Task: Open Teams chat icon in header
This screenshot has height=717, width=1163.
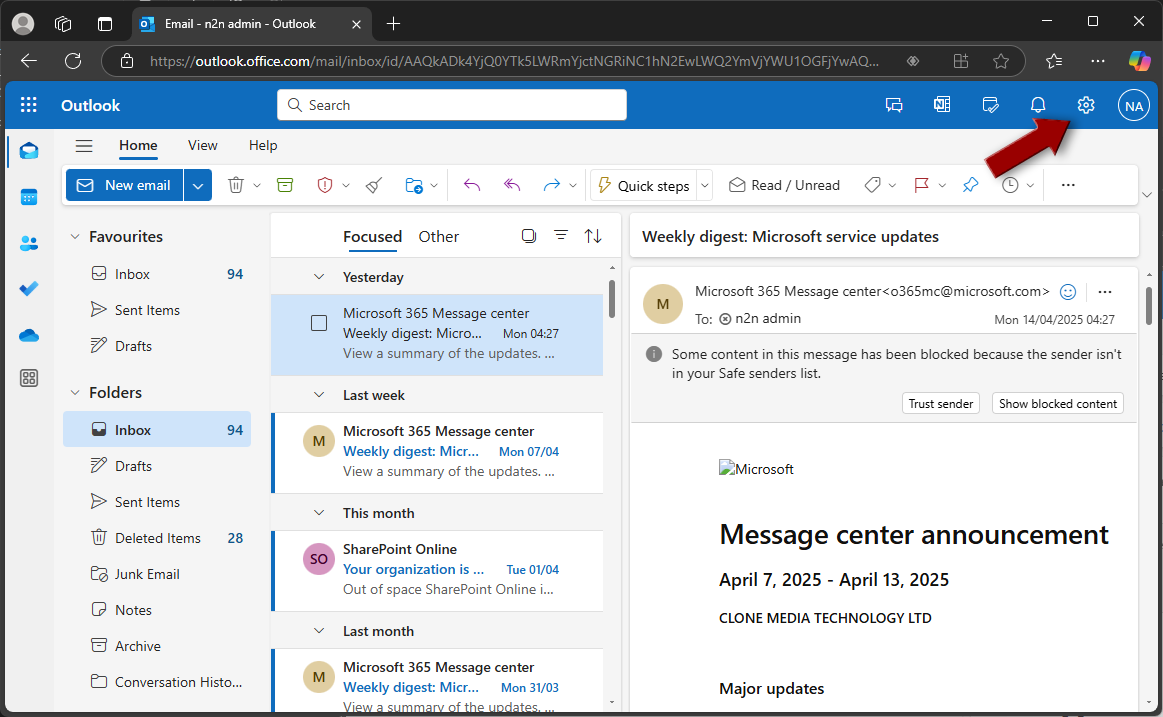Action: [894, 105]
